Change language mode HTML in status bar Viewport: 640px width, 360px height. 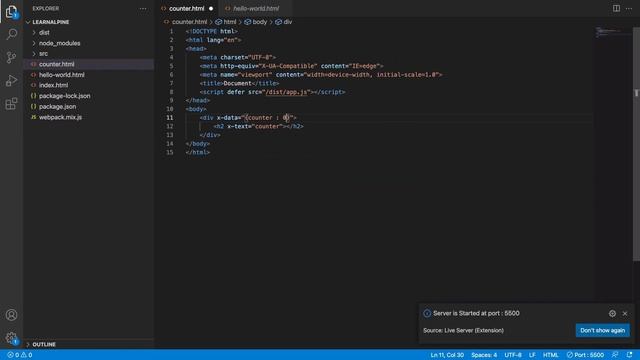550,355
